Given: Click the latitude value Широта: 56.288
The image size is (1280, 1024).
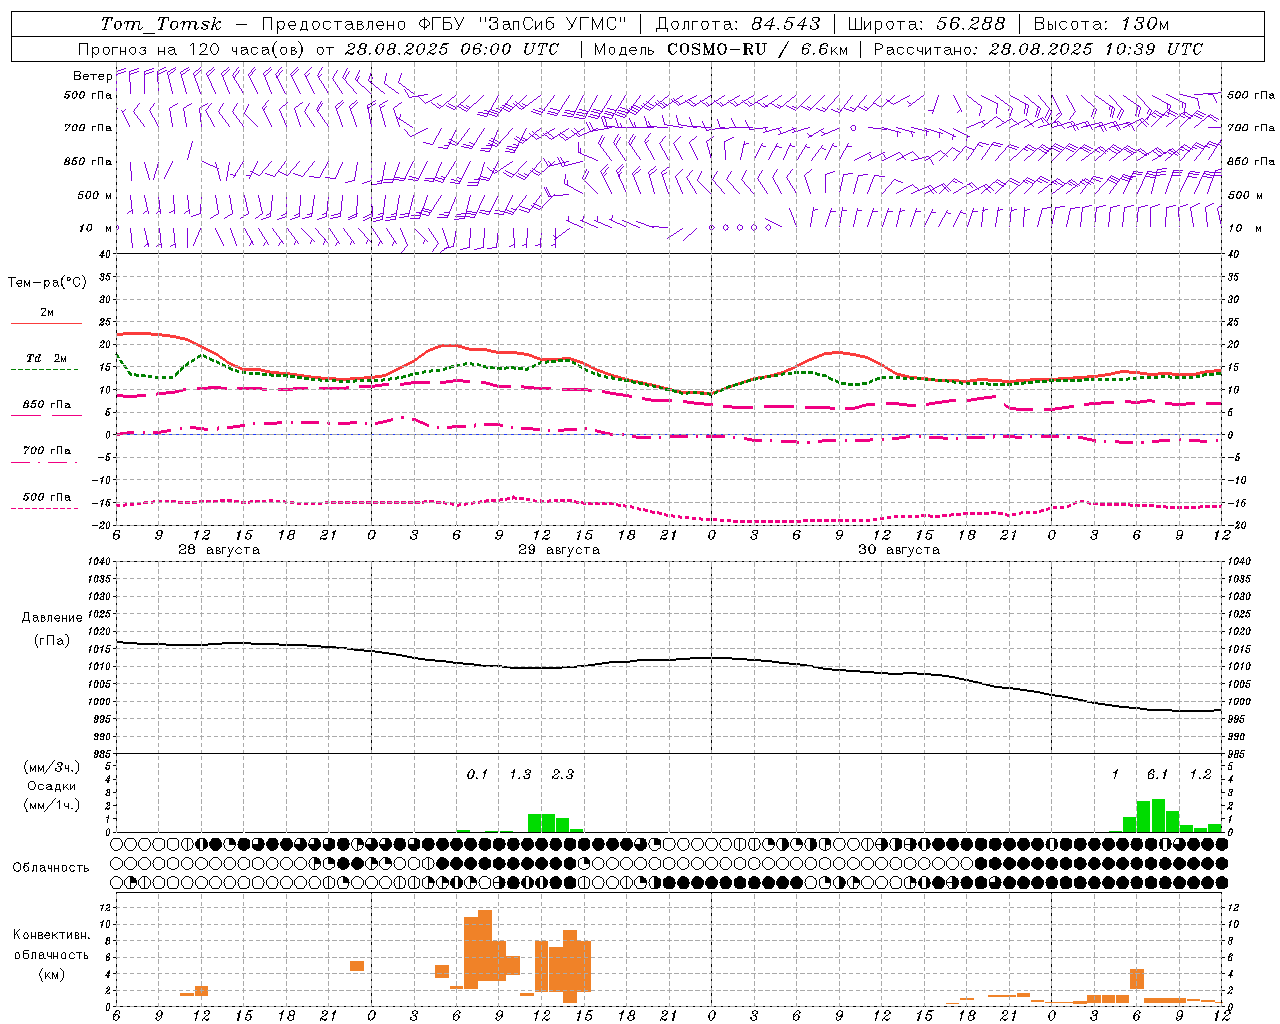Looking at the screenshot, I should click(x=926, y=24).
